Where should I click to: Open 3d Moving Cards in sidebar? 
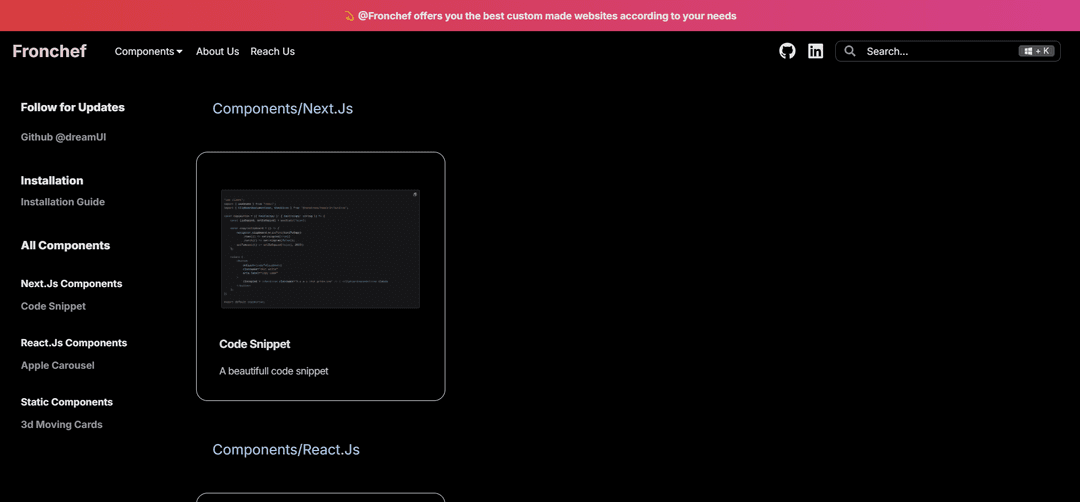click(x=61, y=425)
